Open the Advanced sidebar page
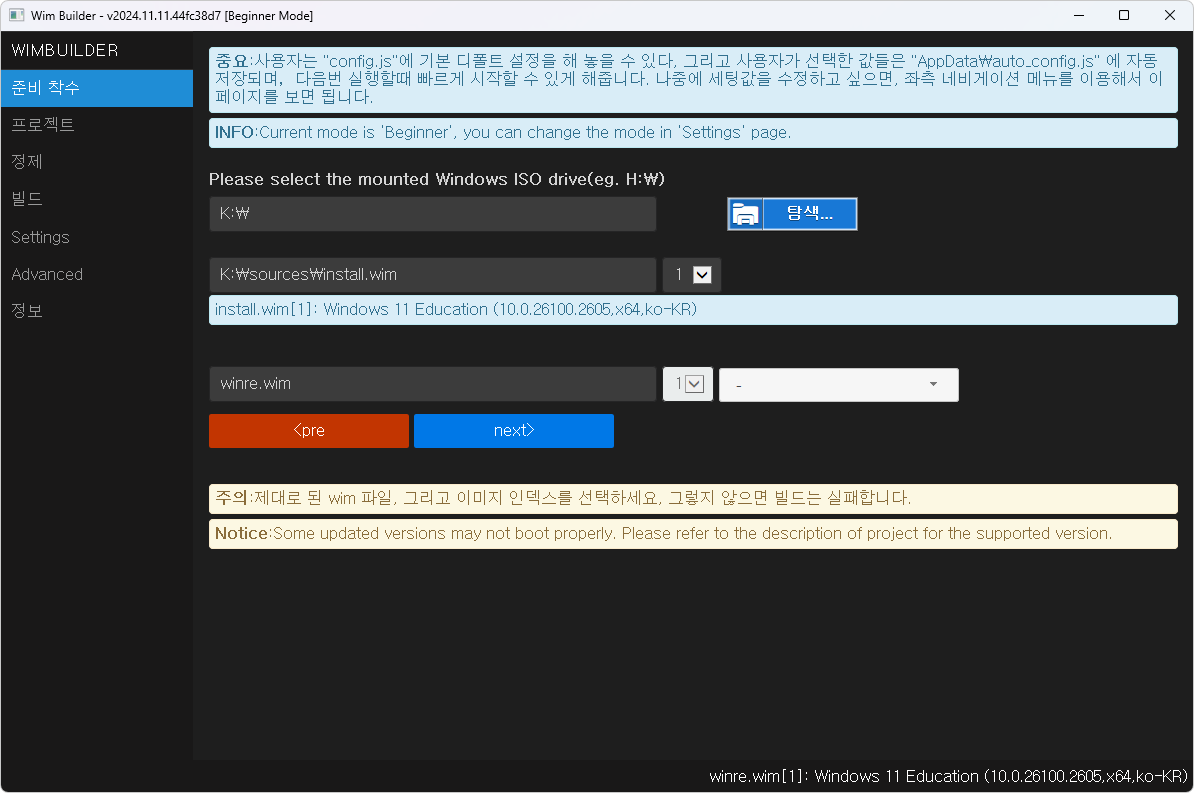Screen dimensions: 1194x793 97,274
